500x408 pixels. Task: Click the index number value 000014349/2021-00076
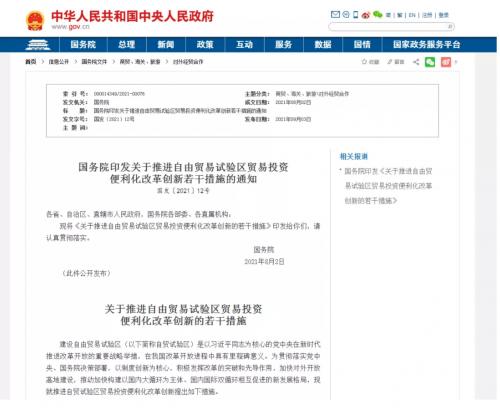tap(119, 94)
